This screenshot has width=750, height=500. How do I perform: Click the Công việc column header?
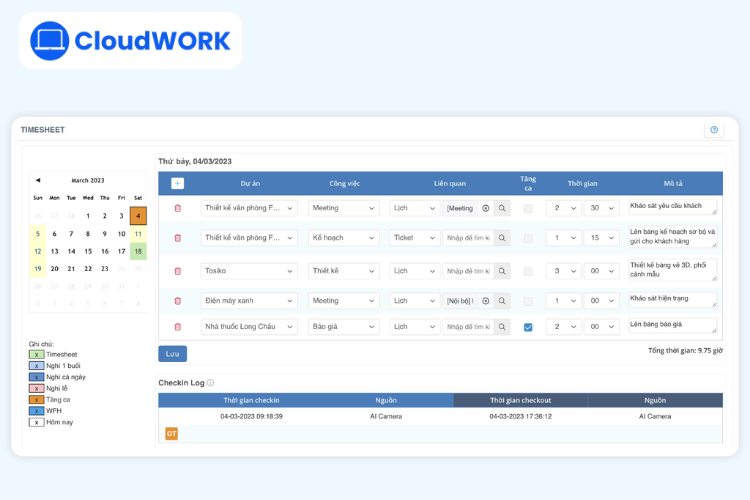[x=344, y=183]
